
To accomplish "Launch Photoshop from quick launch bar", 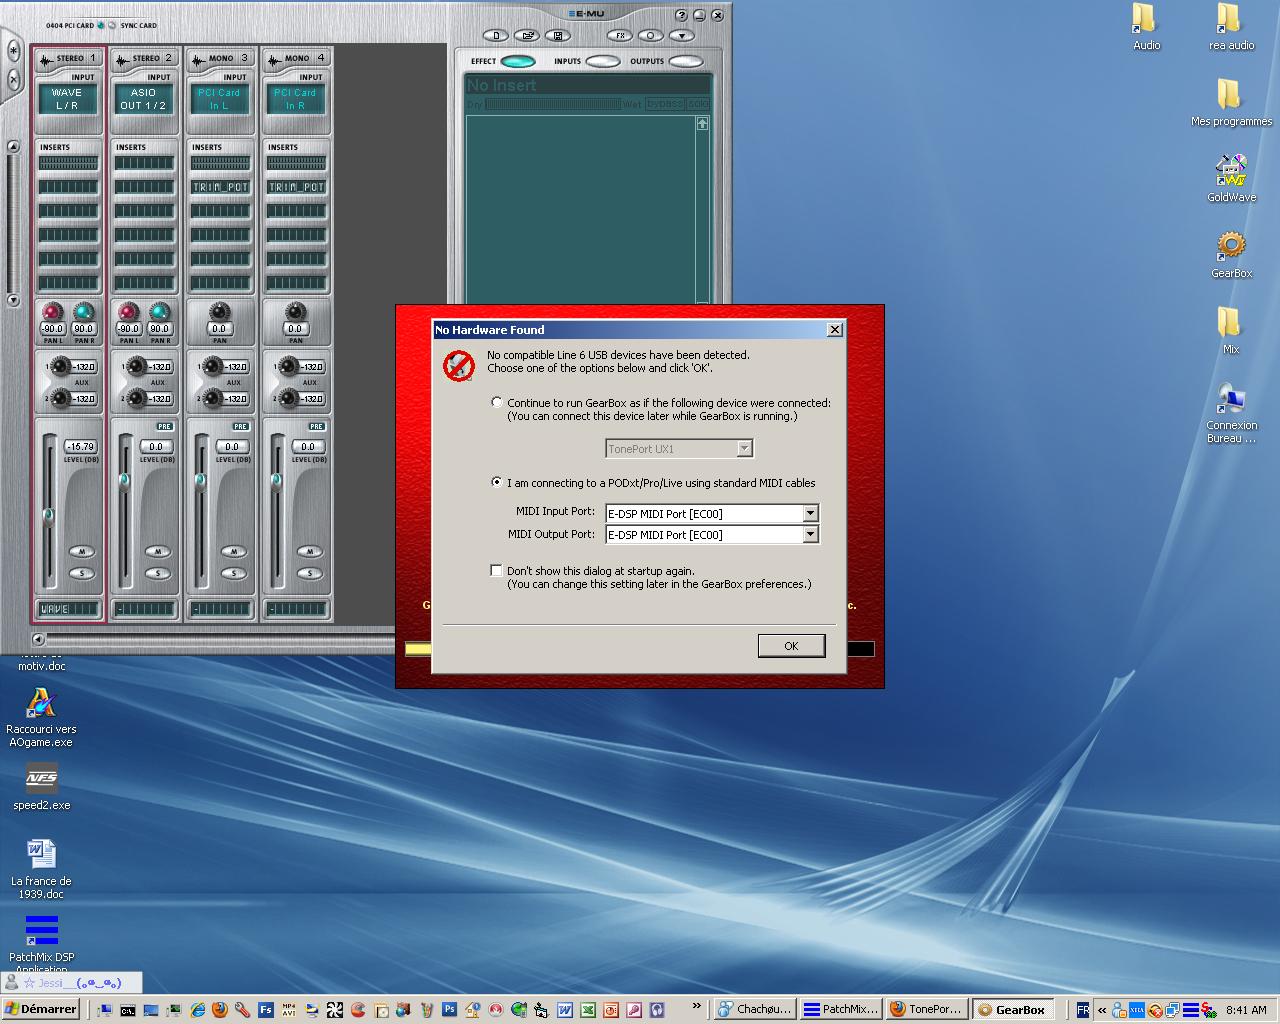I will tap(450, 1009).
